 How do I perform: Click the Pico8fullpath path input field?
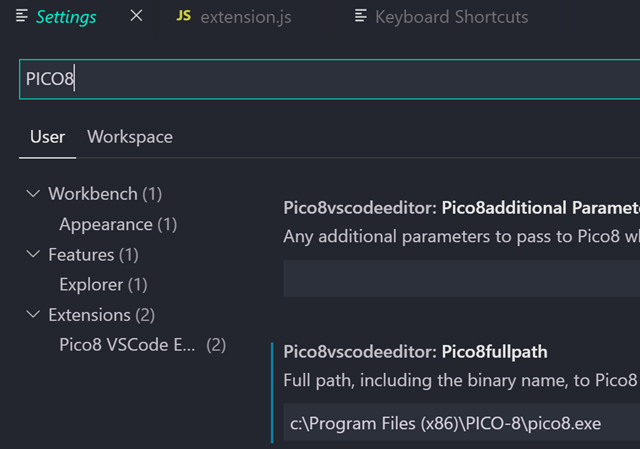[462, 423]
